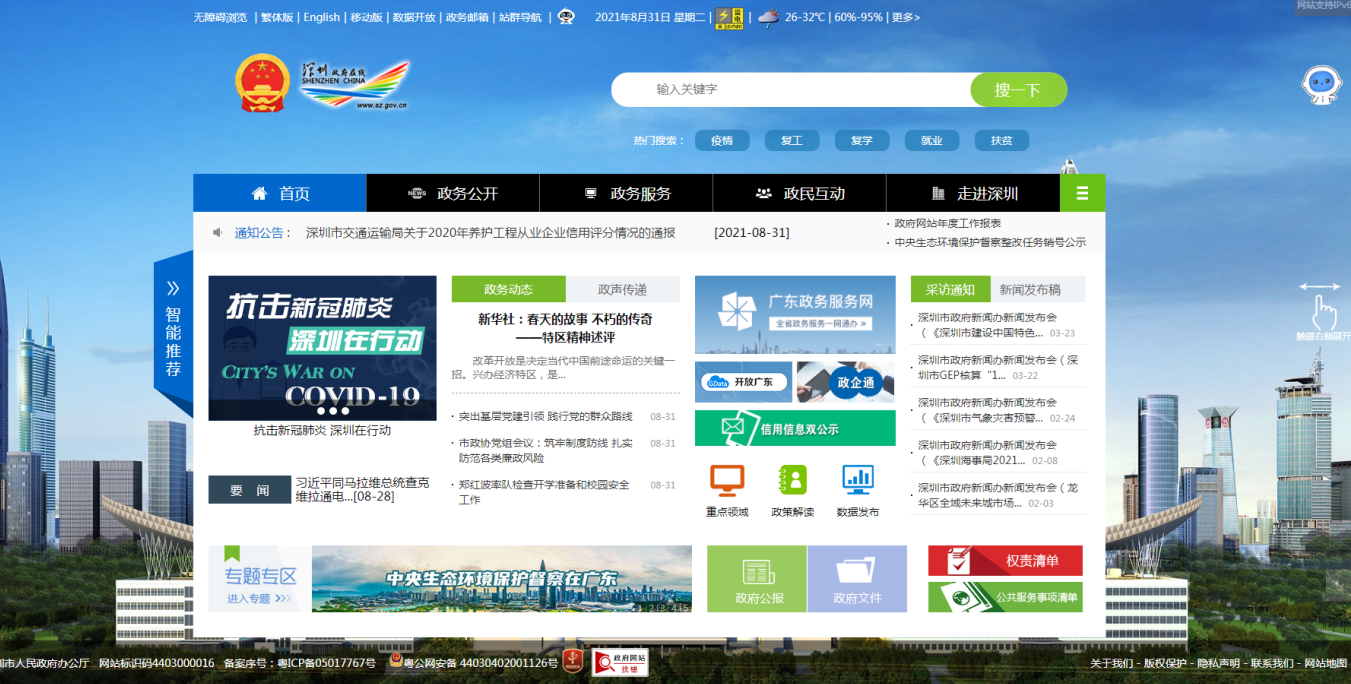Click the COVID-19 banner carousel dots
1351x684 pixels.
333,411
